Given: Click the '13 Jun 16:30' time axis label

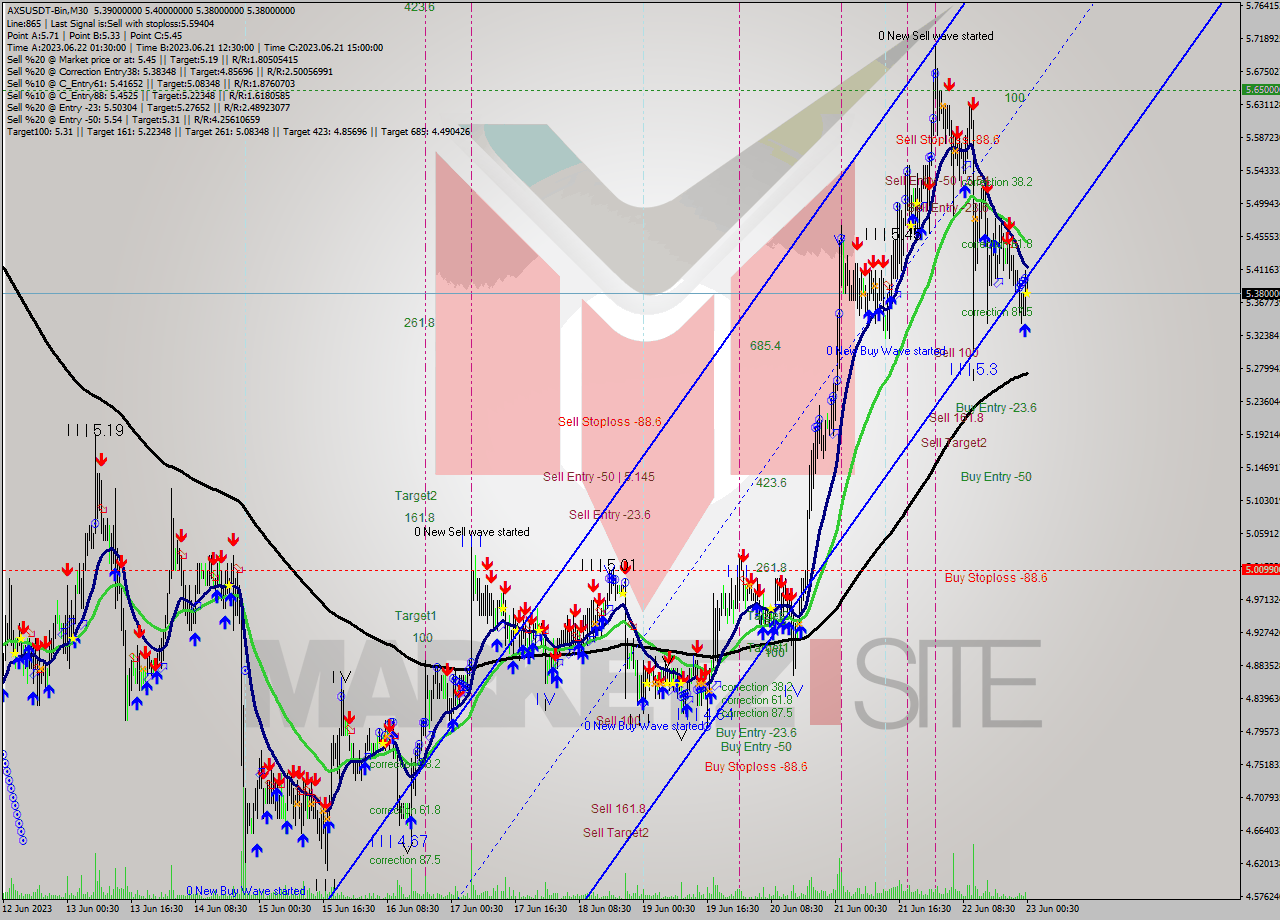Looking at the screenshot, I should click(x=157, y=909).
